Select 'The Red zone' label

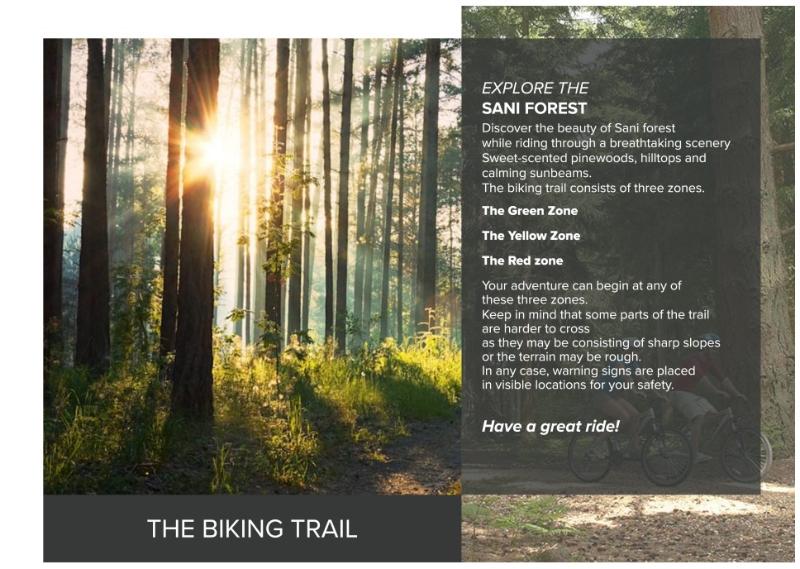[x=522, y=261]
